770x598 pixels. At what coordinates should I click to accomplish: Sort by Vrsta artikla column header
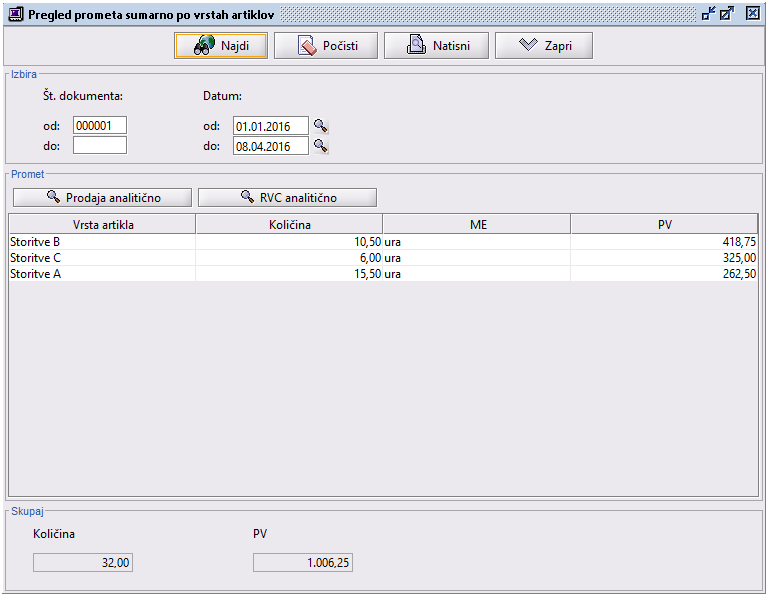coord(102,224)
